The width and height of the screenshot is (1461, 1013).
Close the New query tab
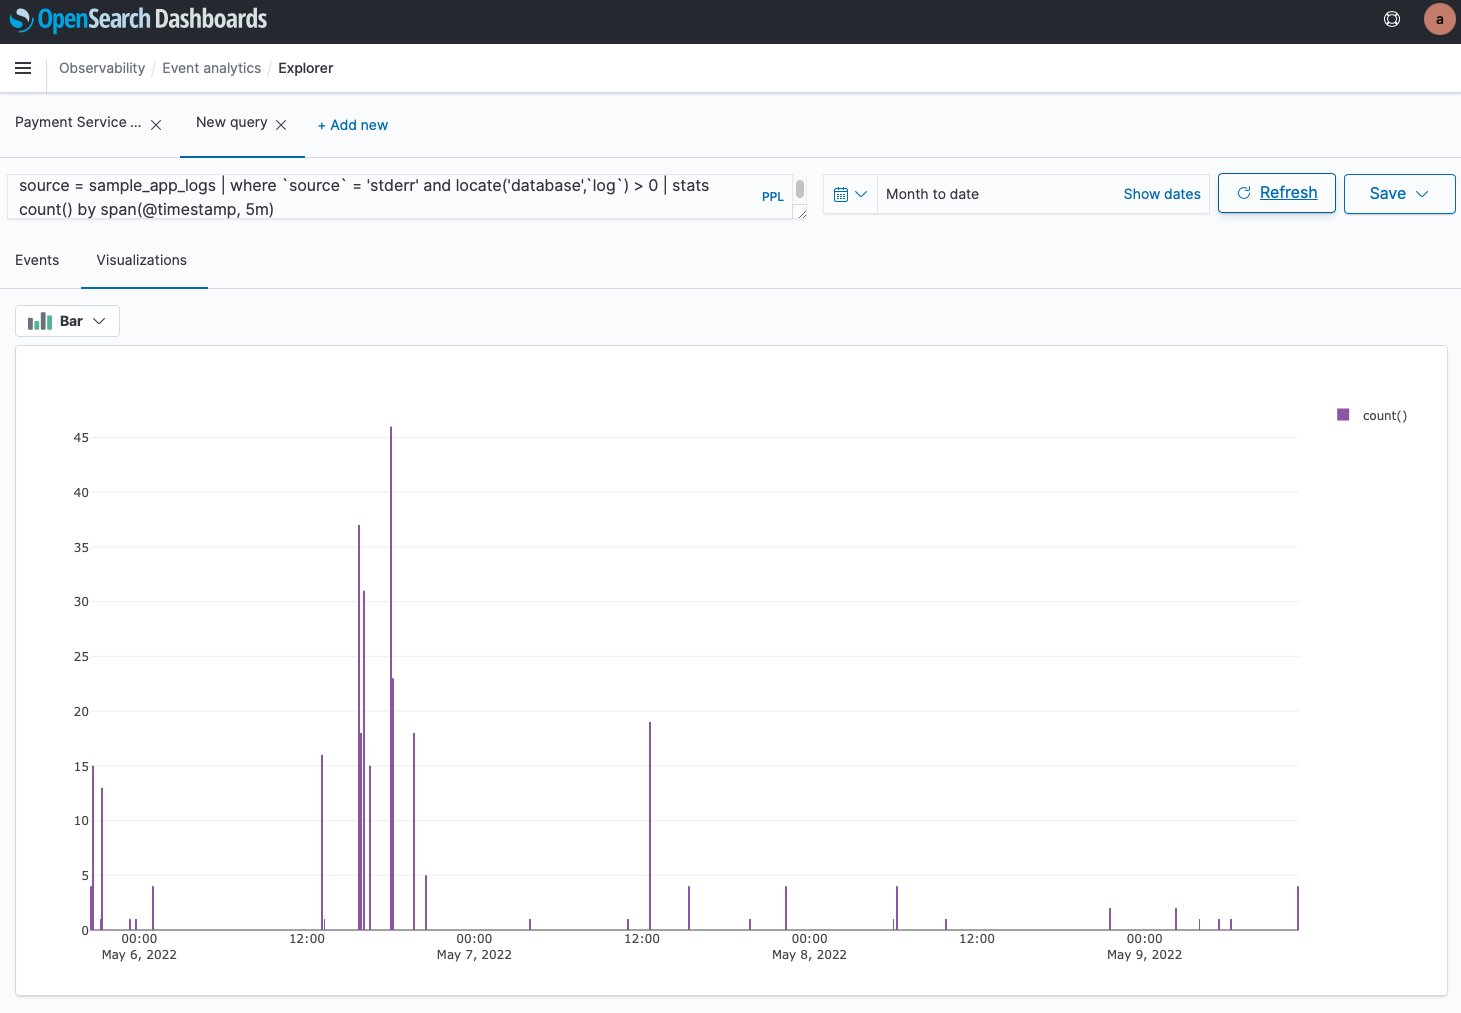point(281,125)
